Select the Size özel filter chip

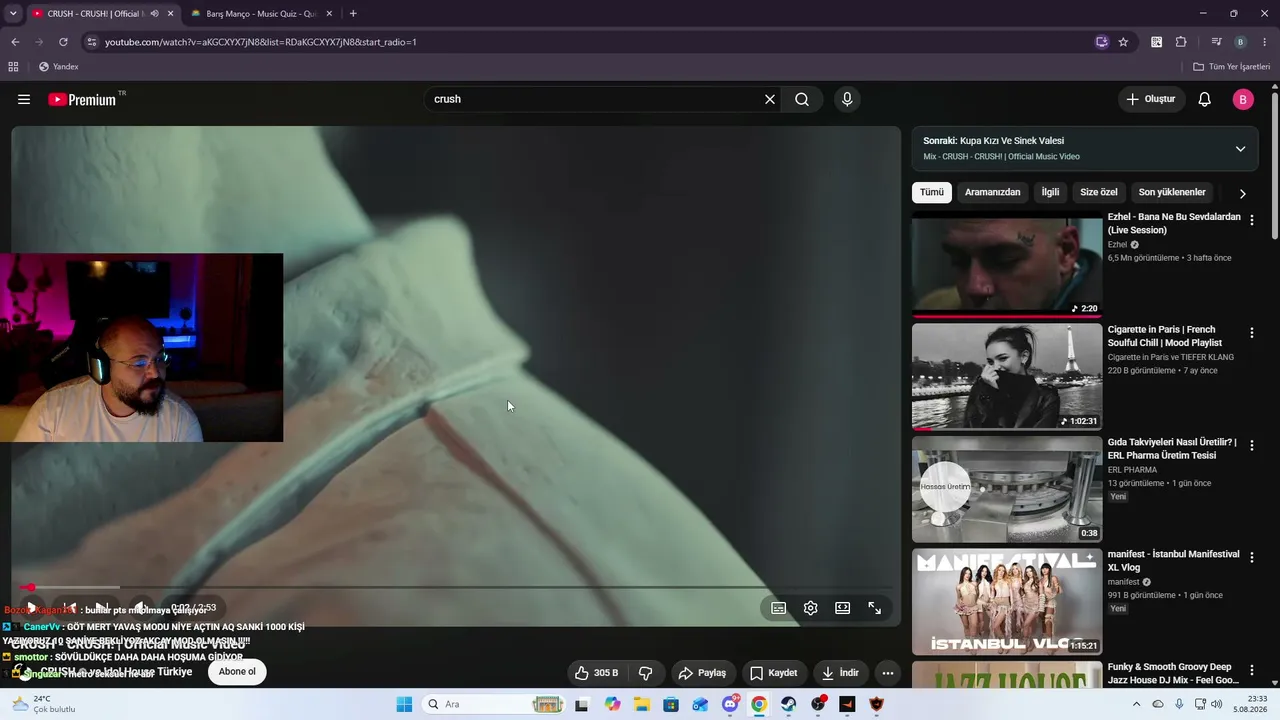[x=1099, y=192]
